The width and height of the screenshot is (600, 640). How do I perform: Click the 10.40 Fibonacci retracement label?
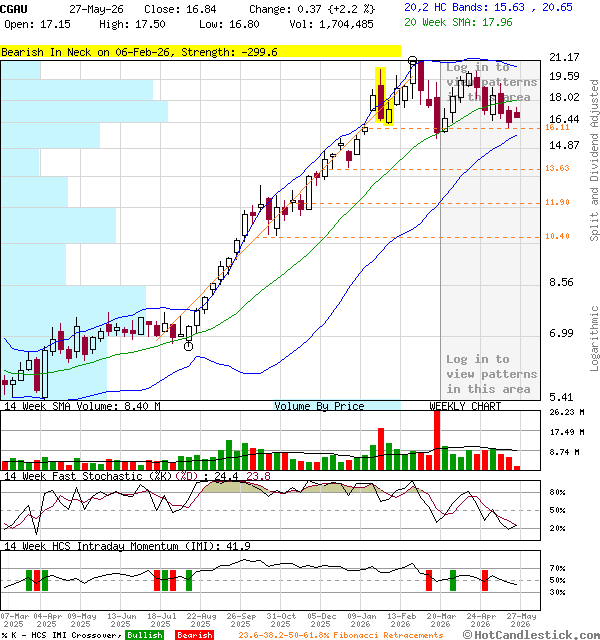tap(557, 236)
